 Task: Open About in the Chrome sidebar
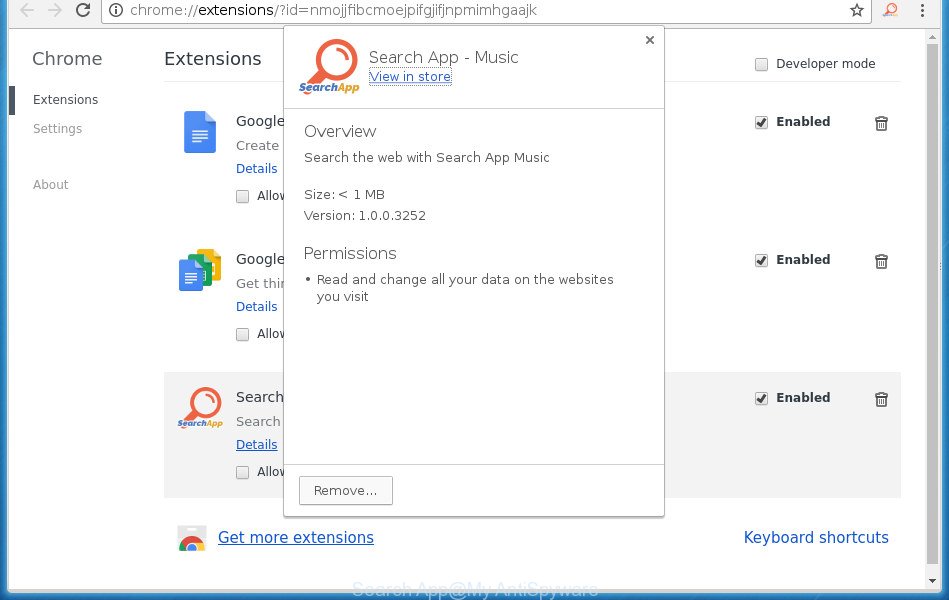(x=50, y=185)
